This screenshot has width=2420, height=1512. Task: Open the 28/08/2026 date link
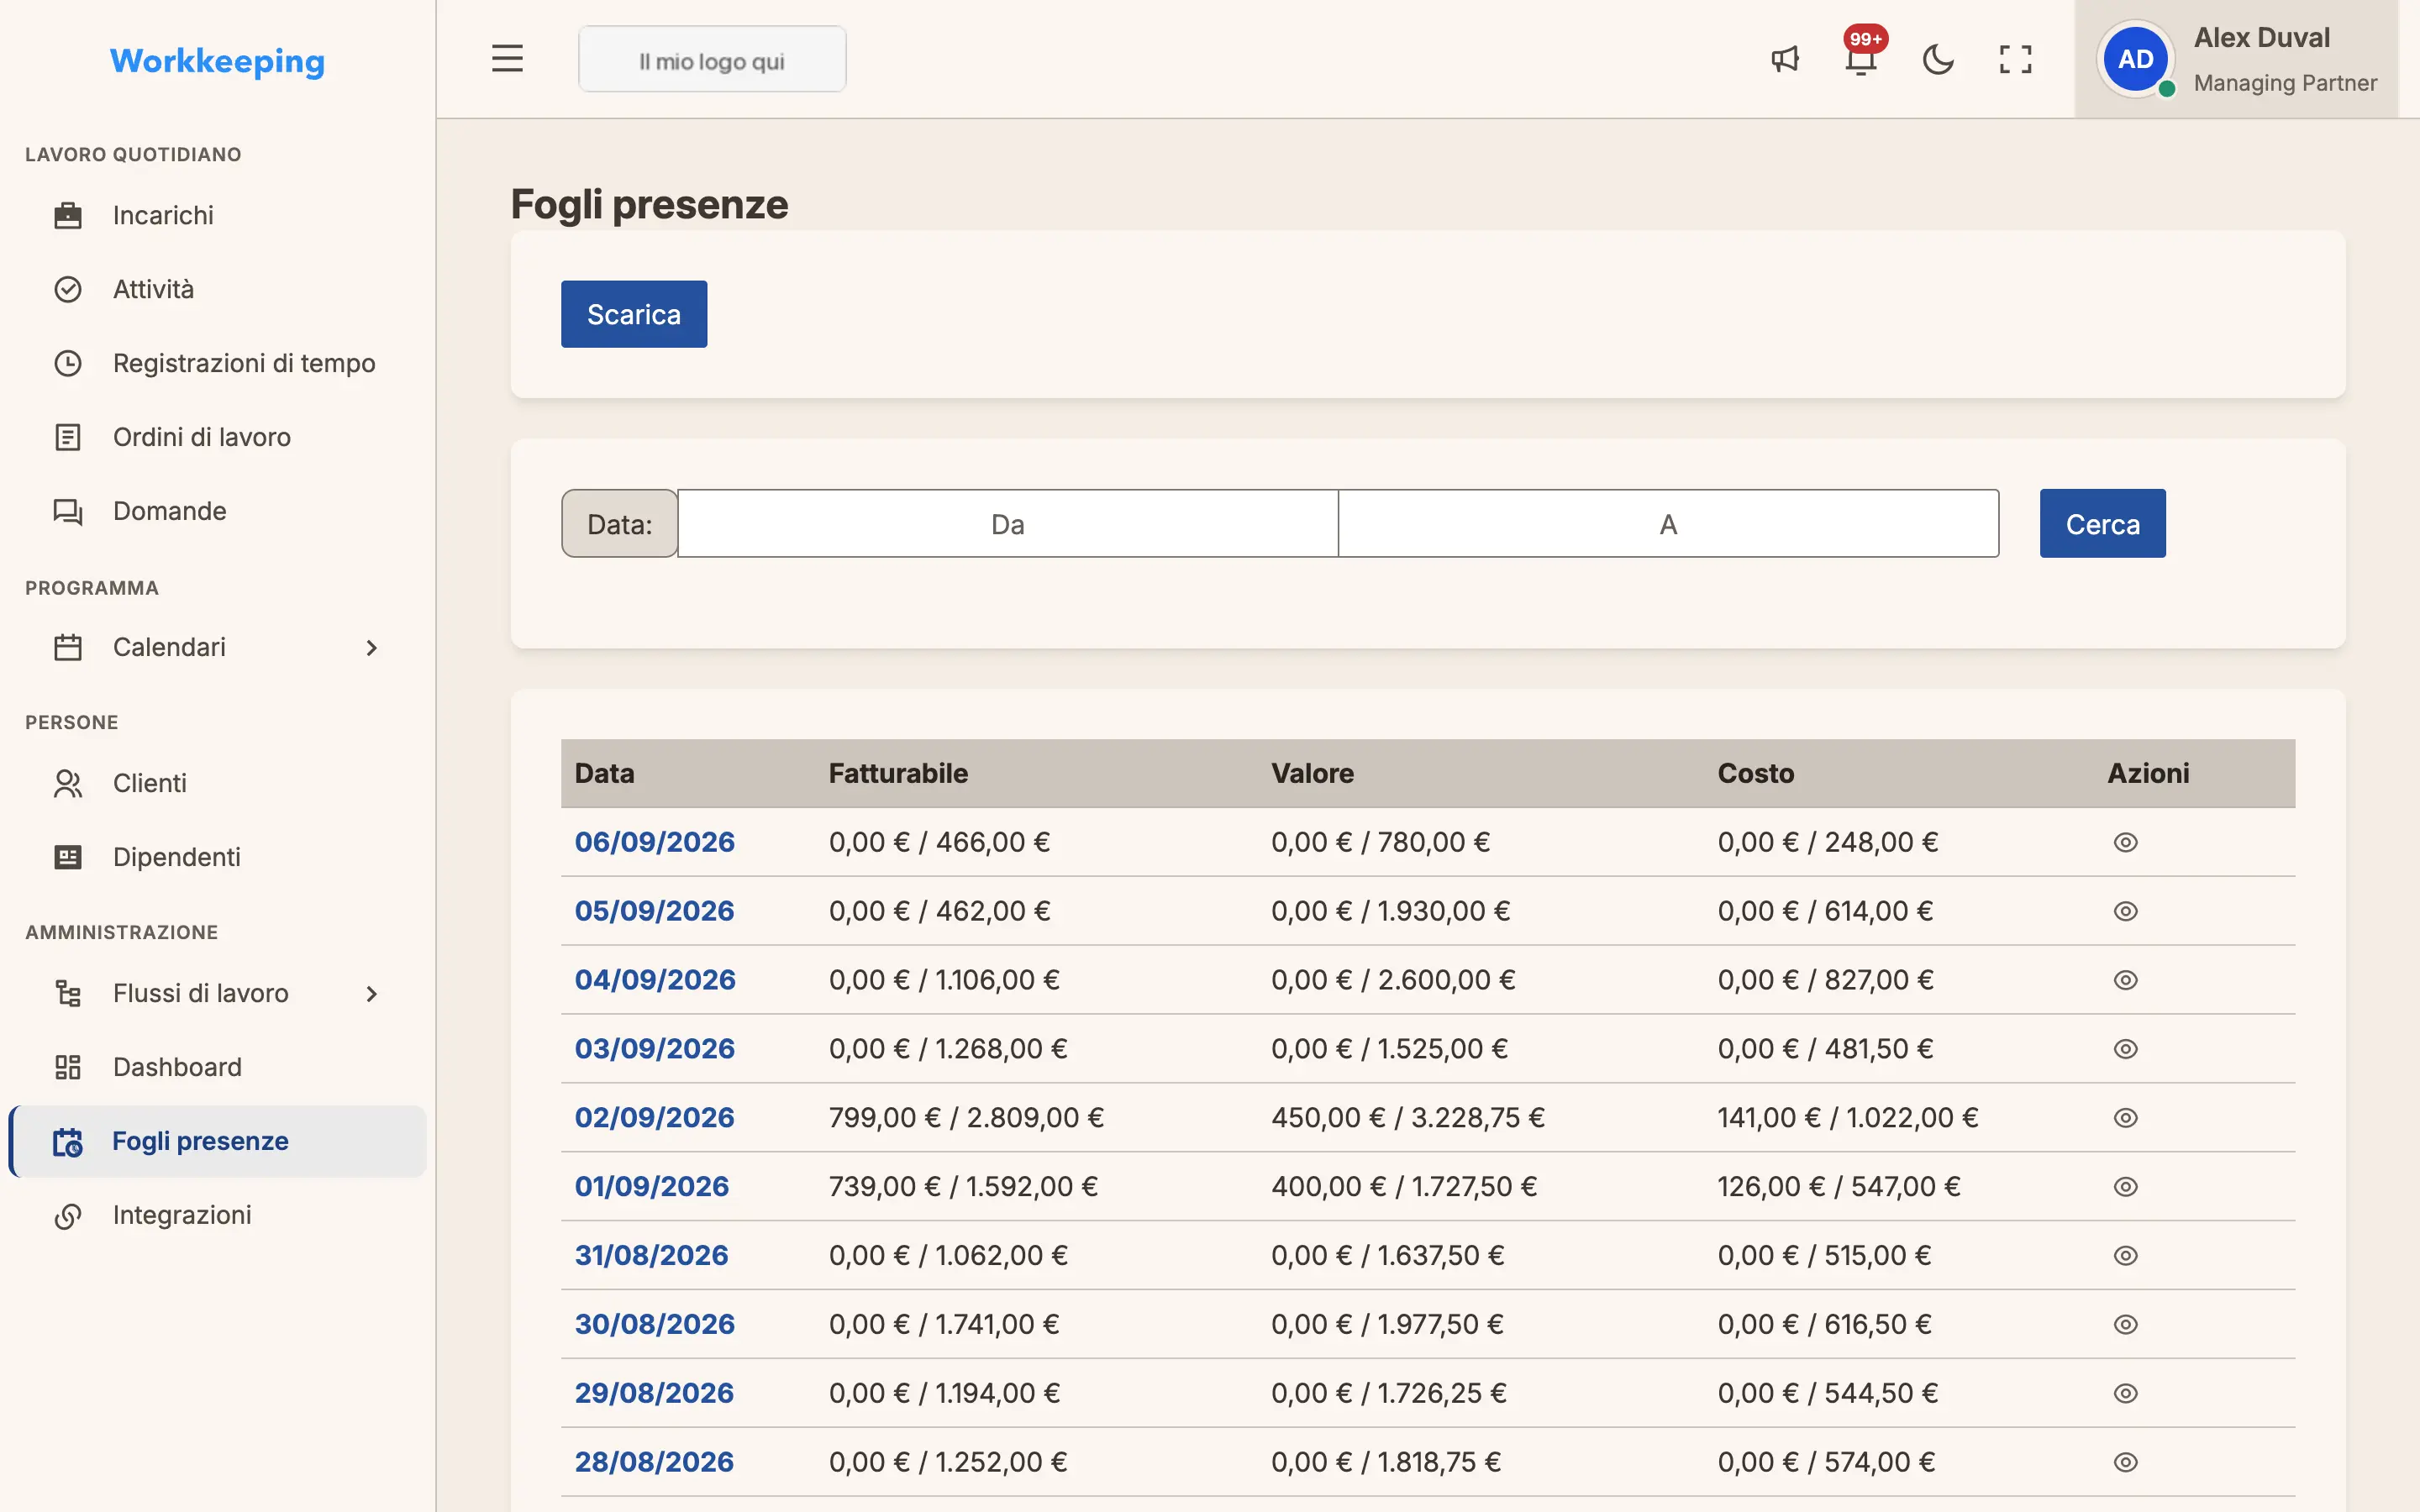(x=654, y=1462)
